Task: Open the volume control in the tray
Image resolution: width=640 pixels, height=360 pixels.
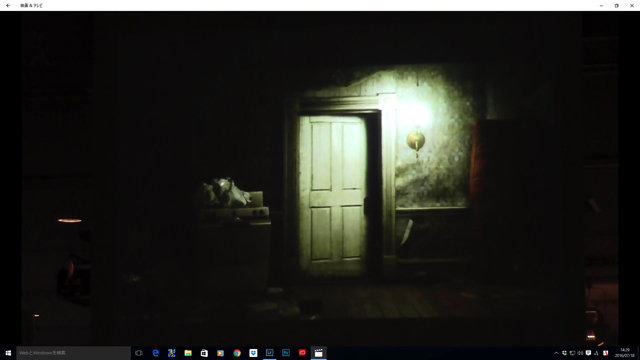Action: (580, 353)
